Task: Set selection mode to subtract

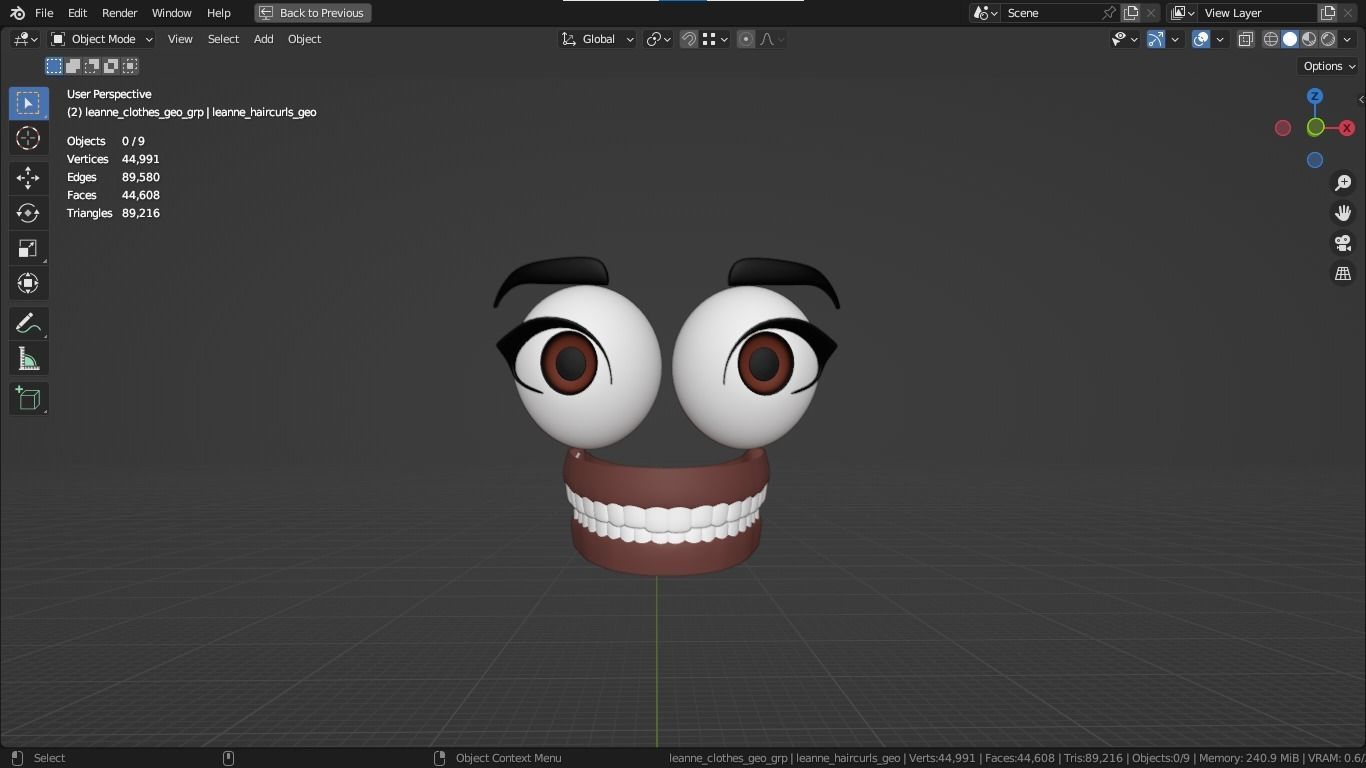Action: [92, 66]
